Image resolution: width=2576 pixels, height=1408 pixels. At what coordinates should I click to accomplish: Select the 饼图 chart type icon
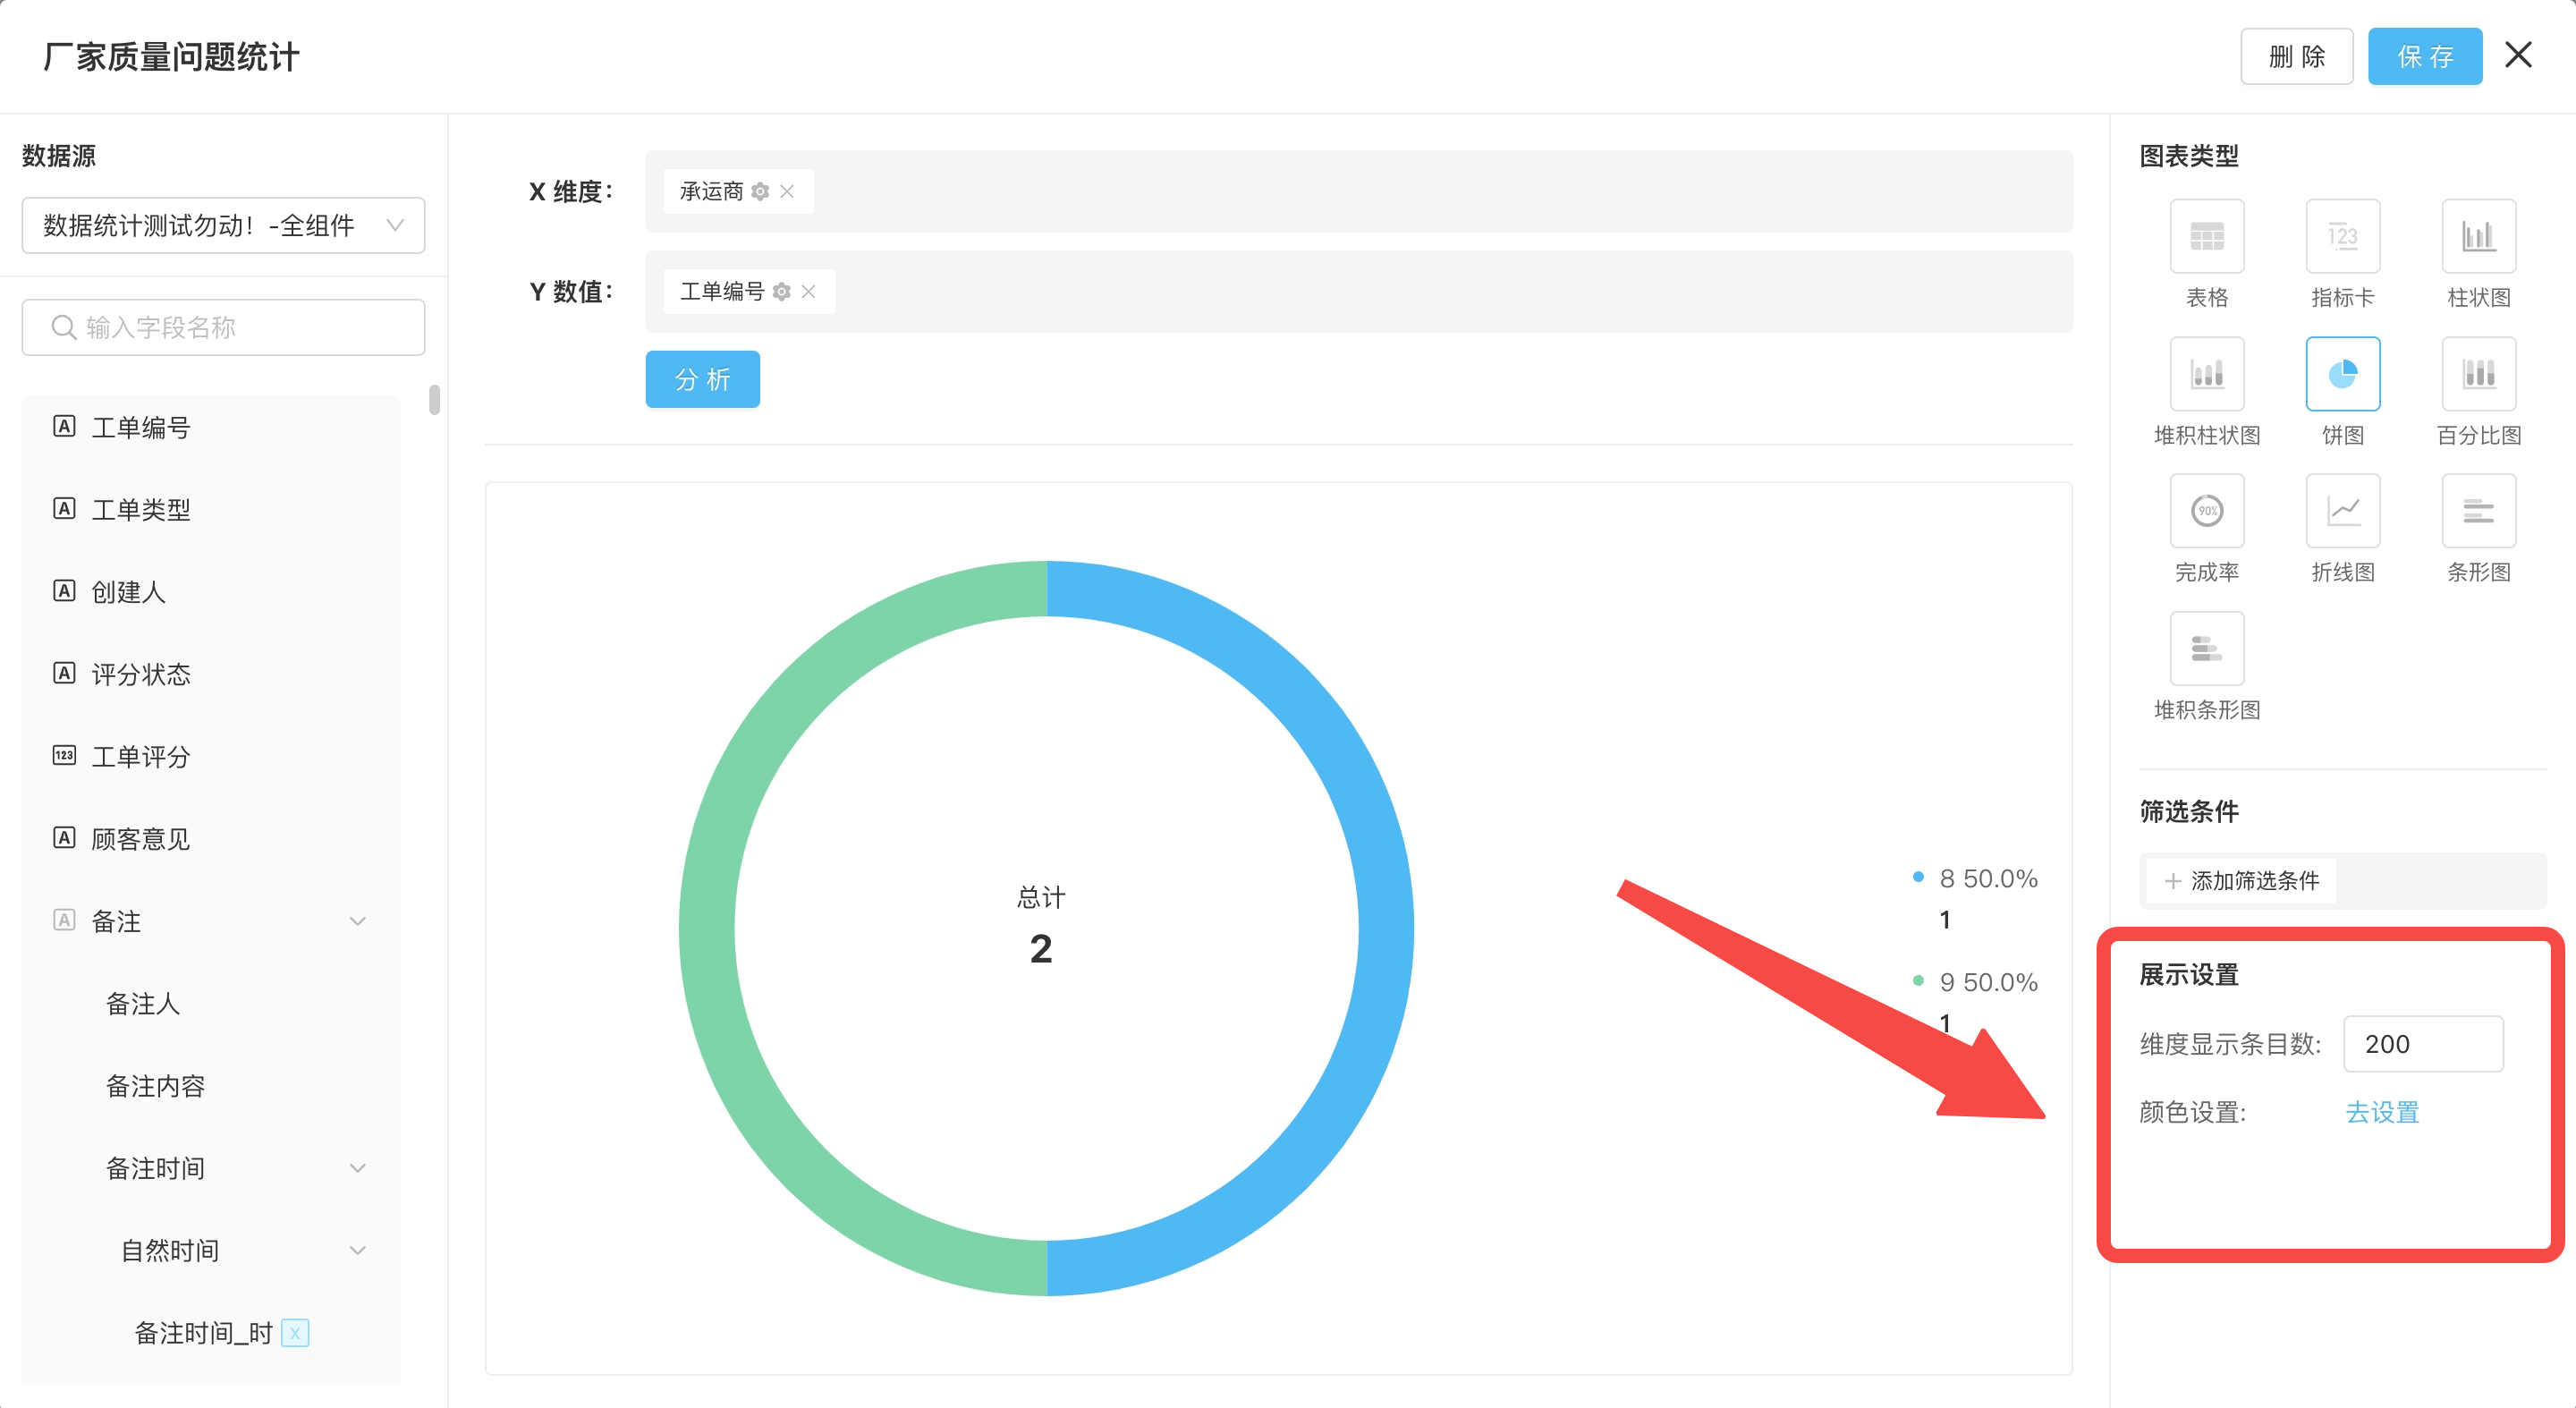2342,374
